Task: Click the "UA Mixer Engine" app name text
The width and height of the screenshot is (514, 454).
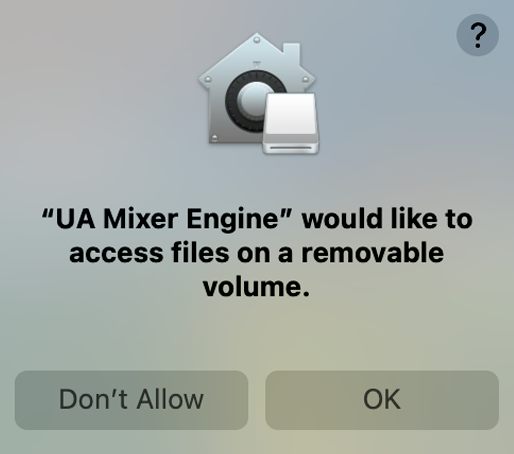Action: tap(167, 219)
